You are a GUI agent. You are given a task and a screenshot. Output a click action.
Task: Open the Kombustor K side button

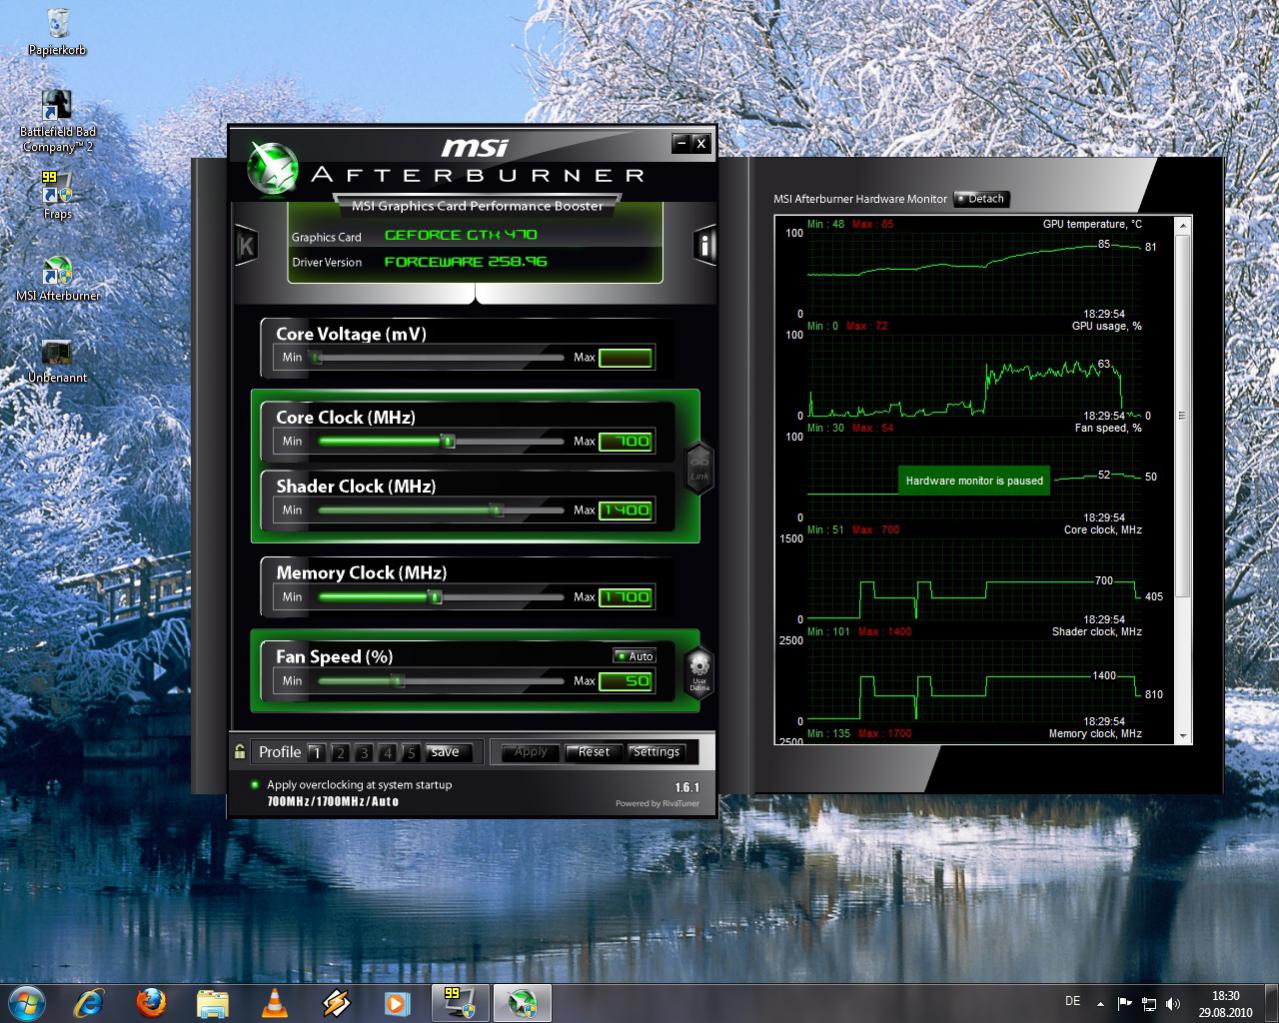click(x=246, y=245)
